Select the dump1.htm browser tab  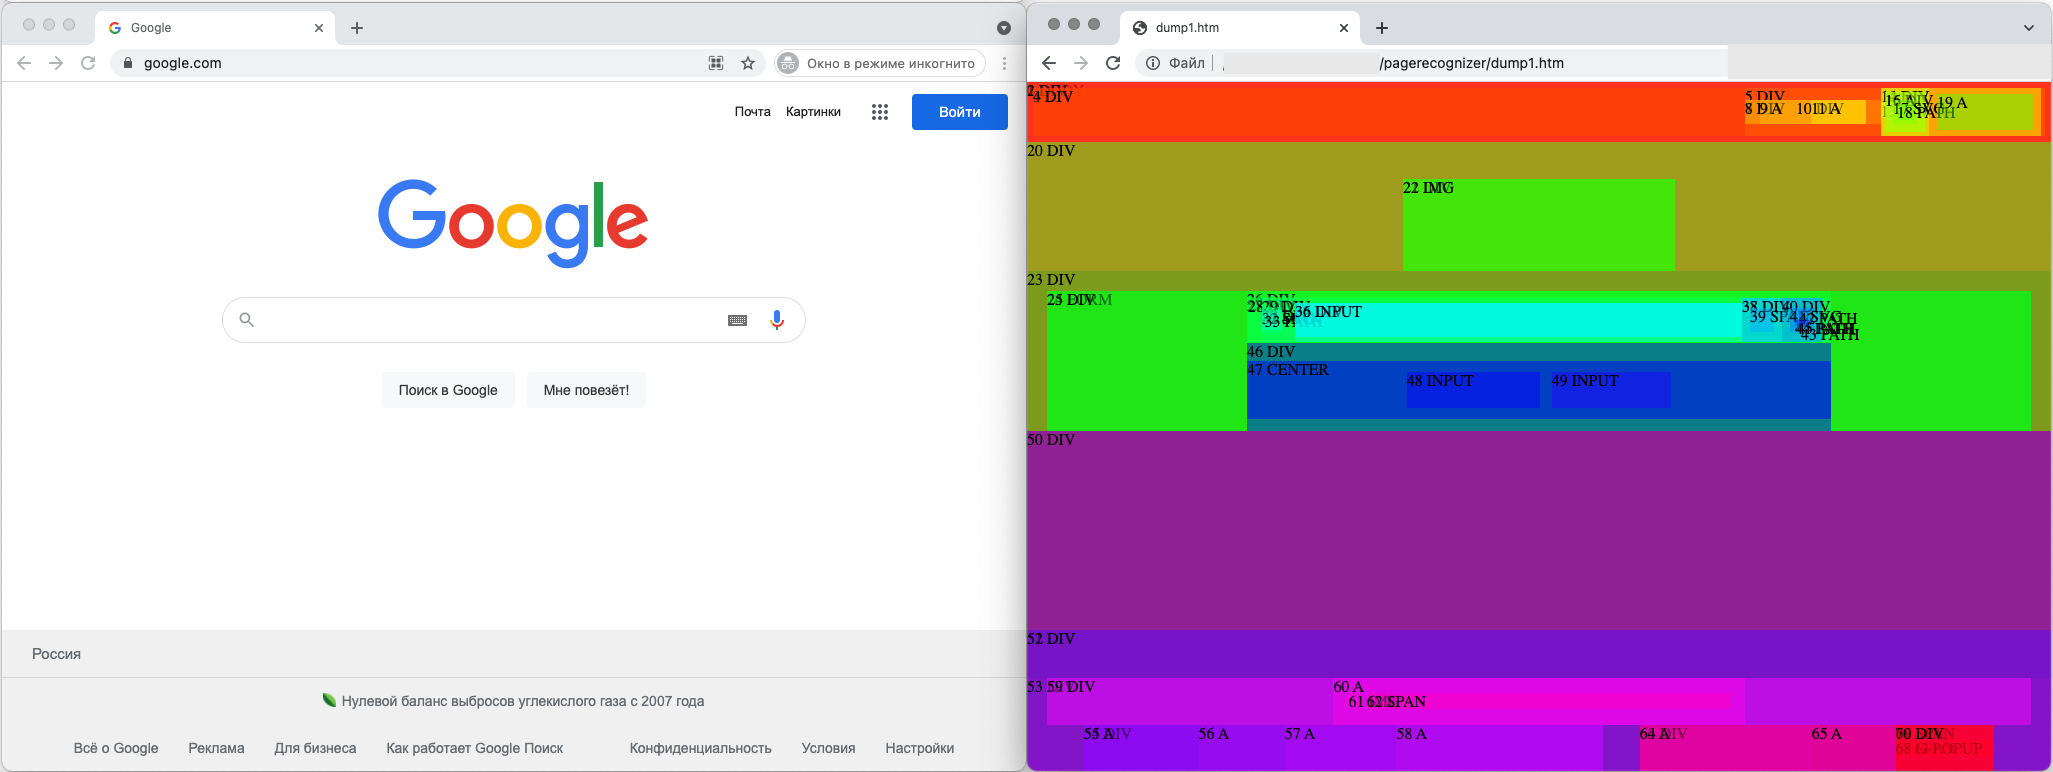point(1236,28)
